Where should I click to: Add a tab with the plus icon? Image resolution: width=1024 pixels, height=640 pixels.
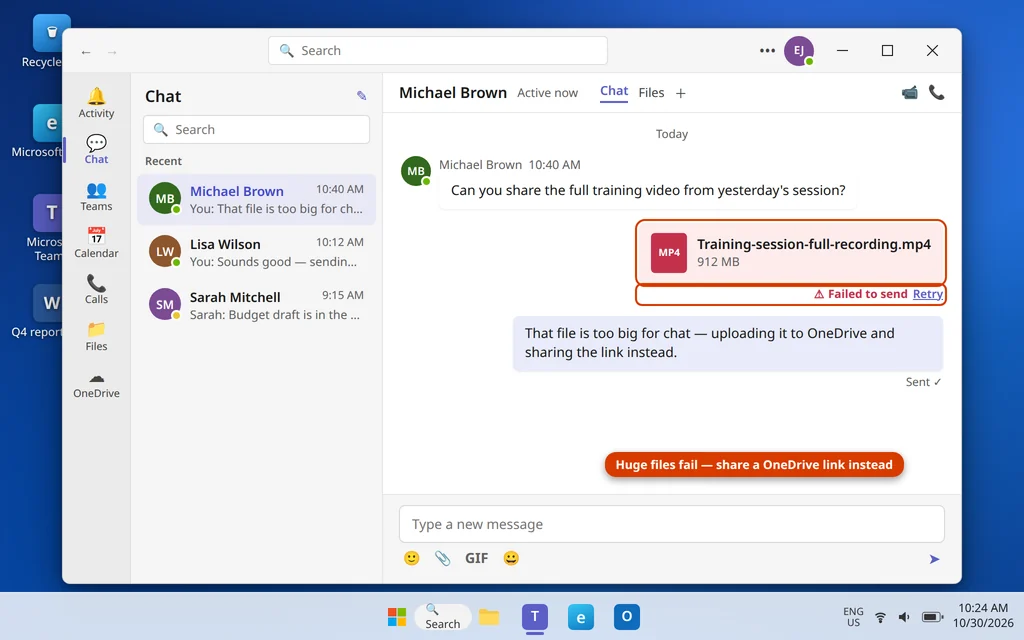tap(680, 93)
